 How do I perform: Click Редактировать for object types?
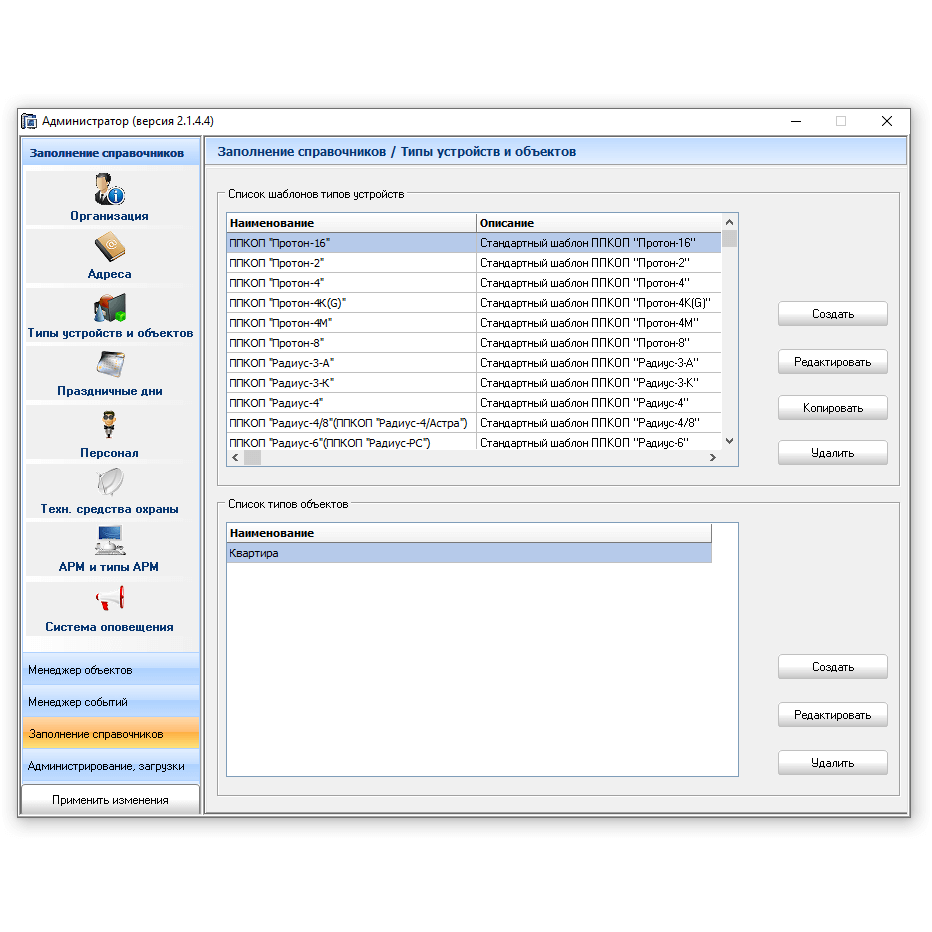point(833,714)
